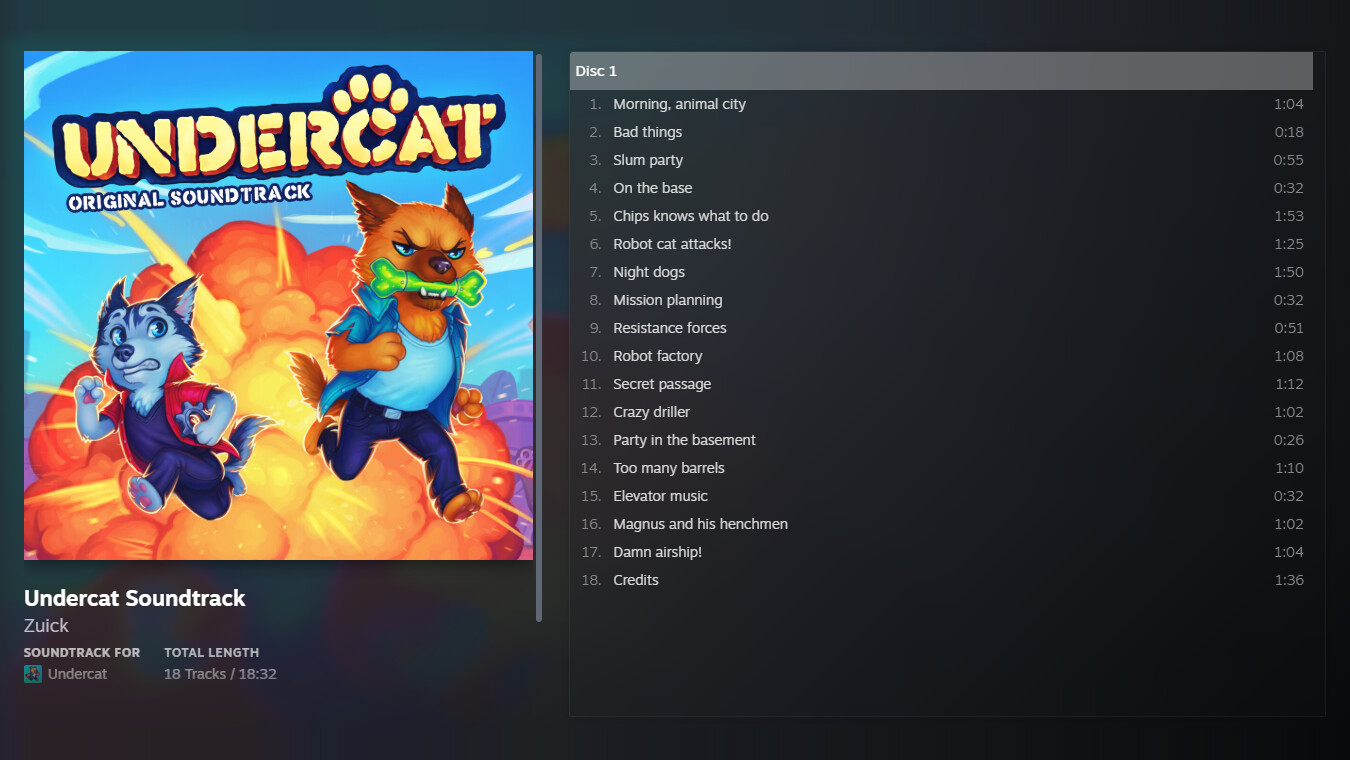This screenshot has height=760, width=1350.
Task: Play the Credits track
Action: click(x=635, y=579)
